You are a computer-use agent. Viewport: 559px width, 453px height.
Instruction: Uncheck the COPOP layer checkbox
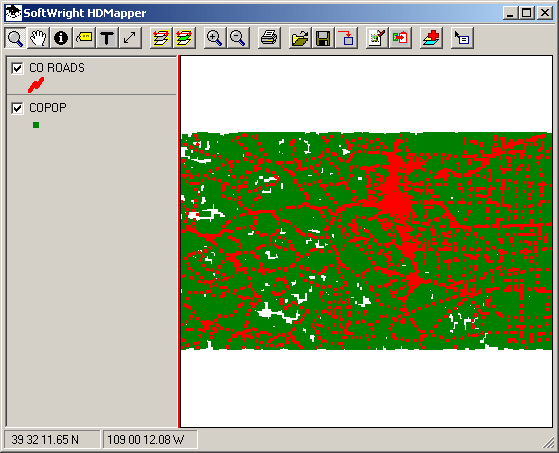coord(17,108)
